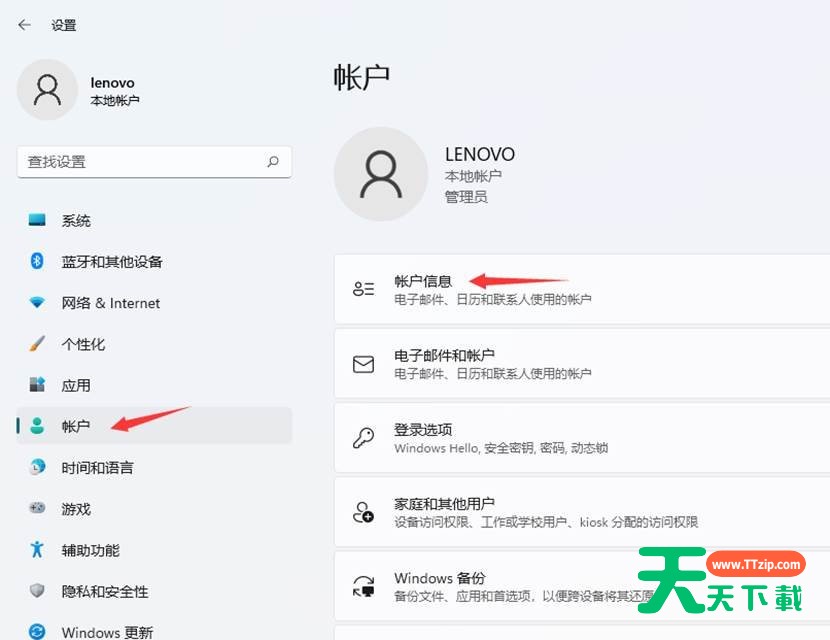Click the 系统 monitor icon
This screenshot has height=640, width=830.
pos(37,220)
